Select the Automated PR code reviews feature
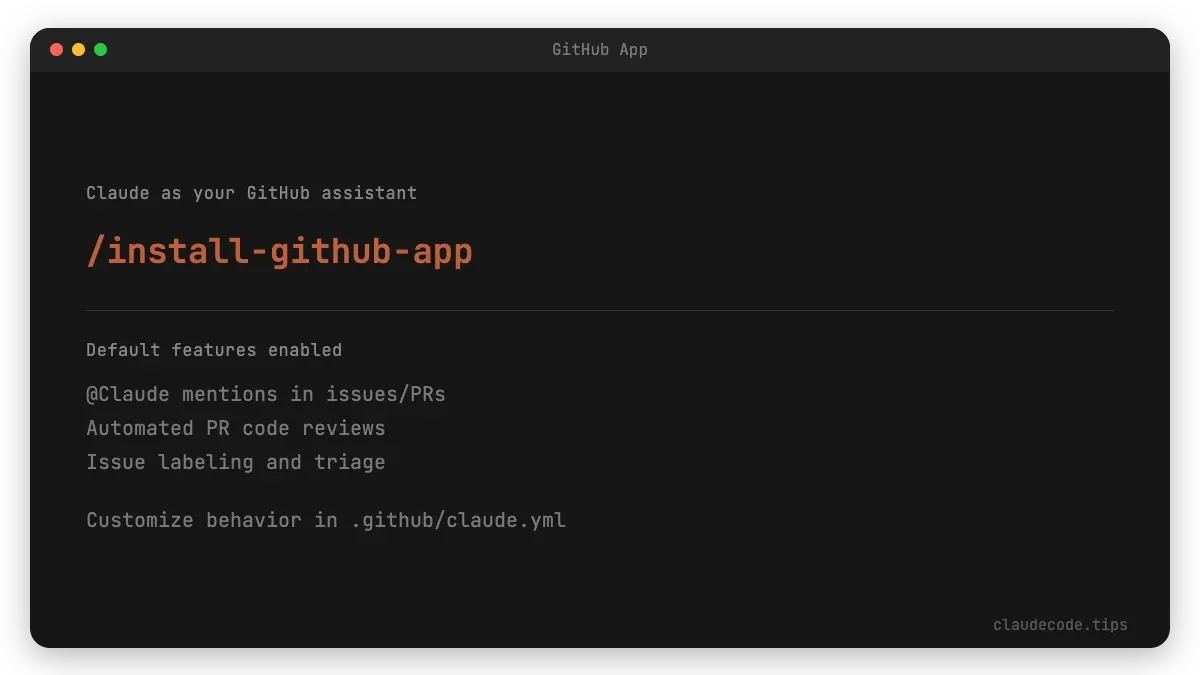 (236, 428)
